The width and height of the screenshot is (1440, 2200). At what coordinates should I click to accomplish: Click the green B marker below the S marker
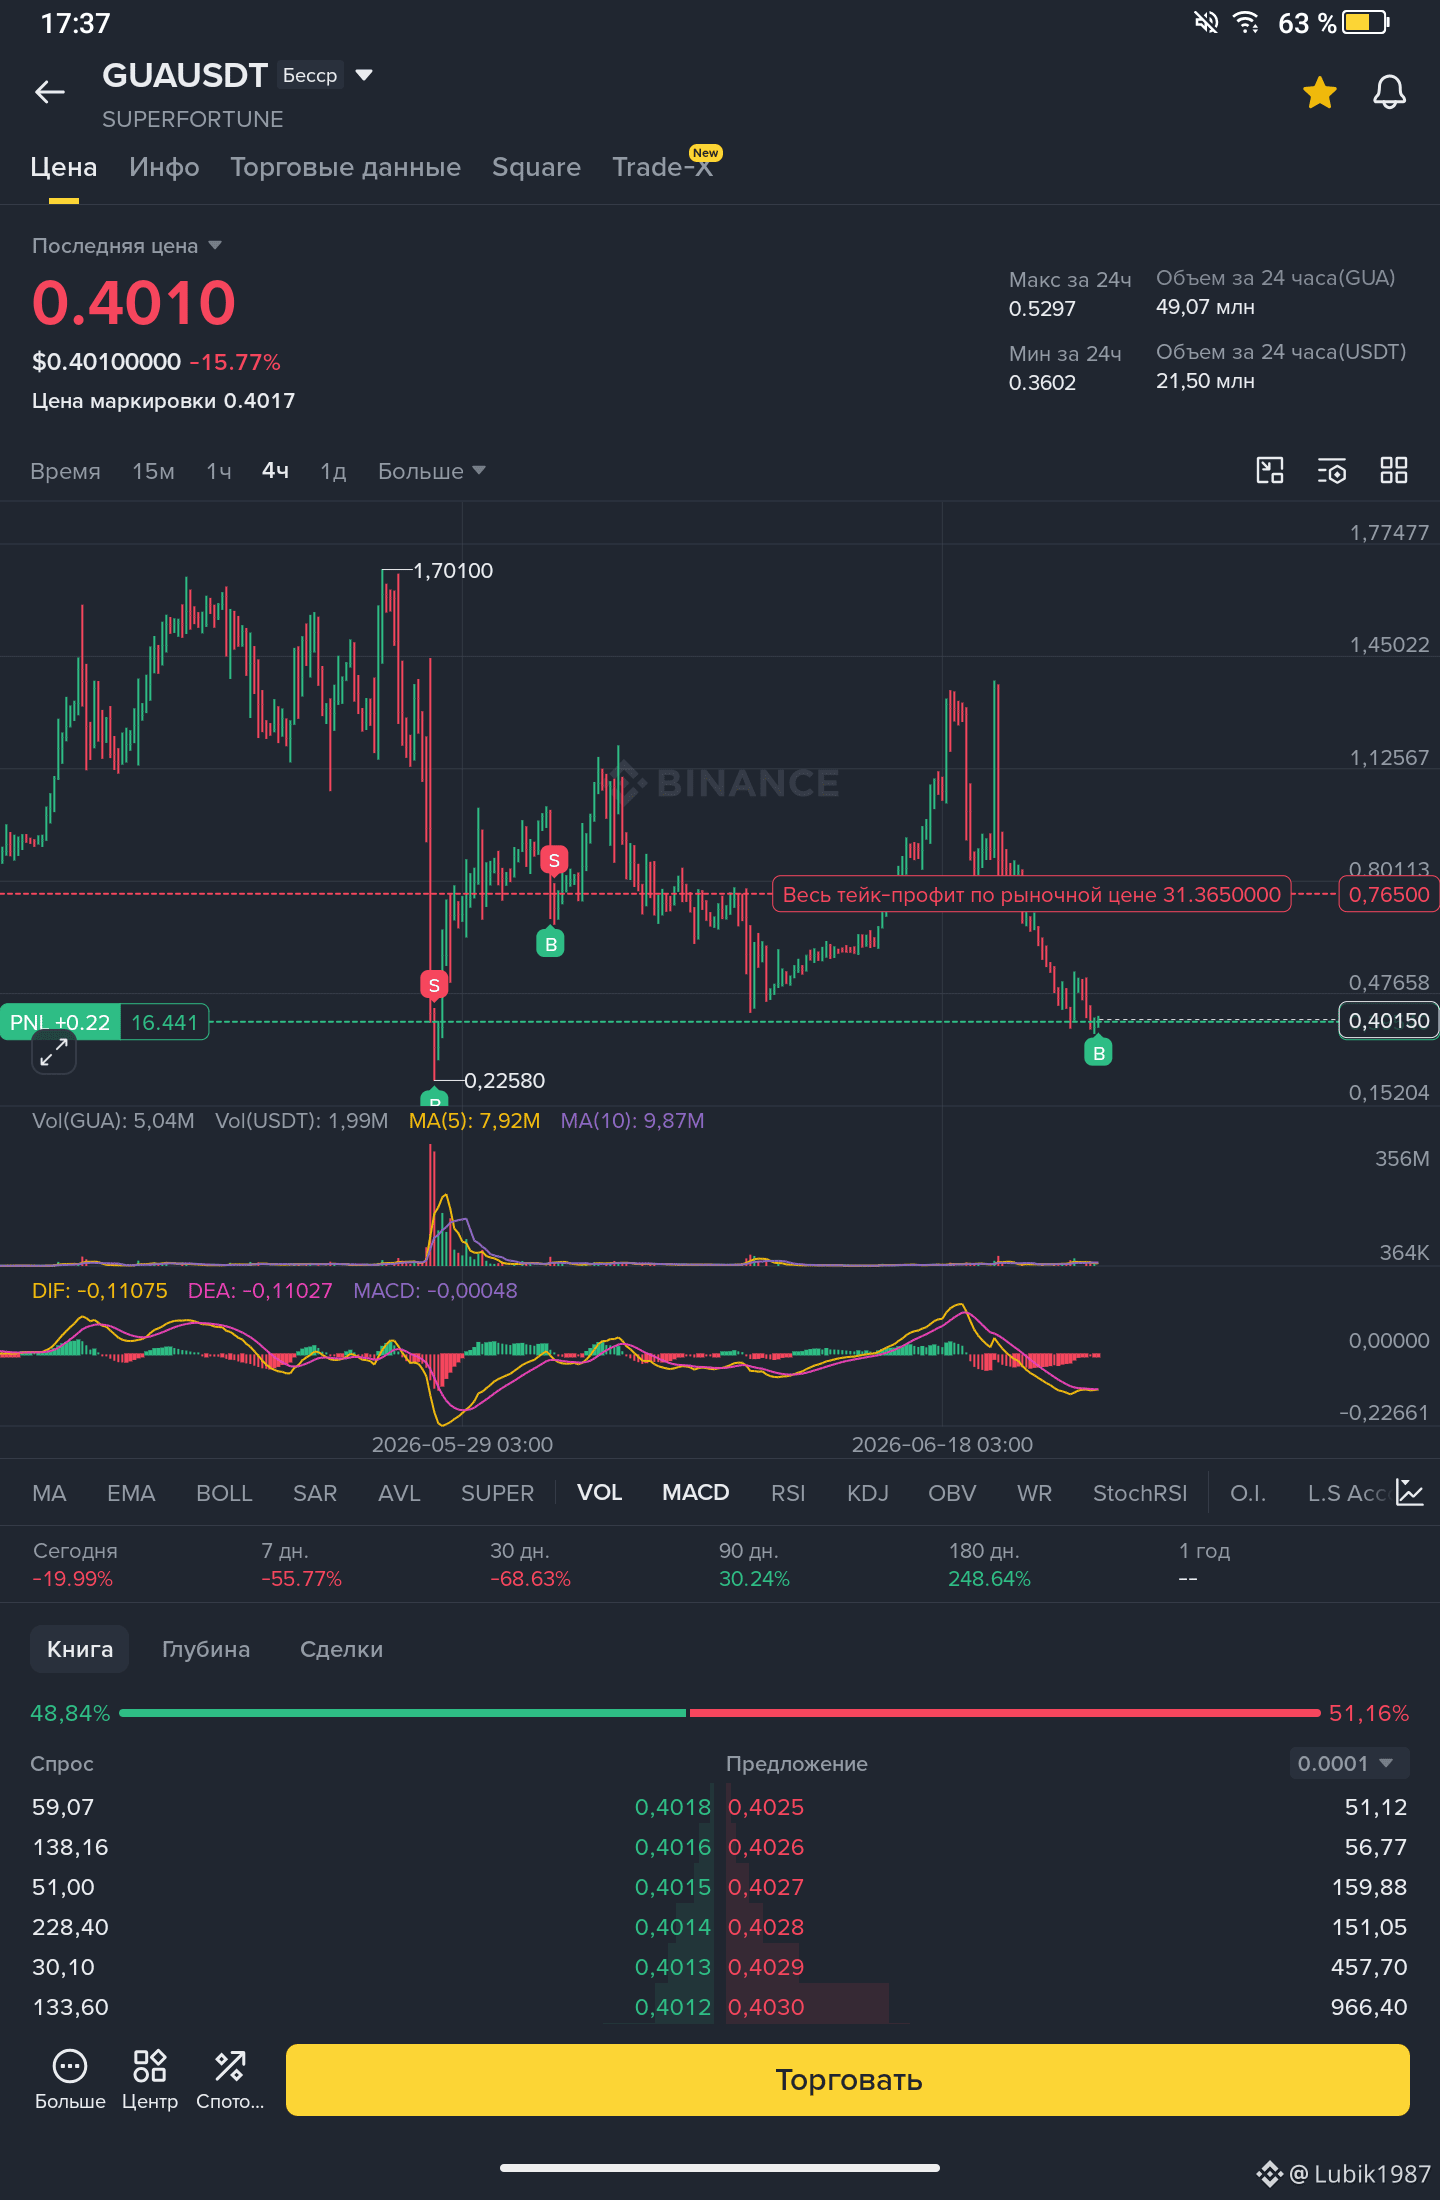(551, 943)
